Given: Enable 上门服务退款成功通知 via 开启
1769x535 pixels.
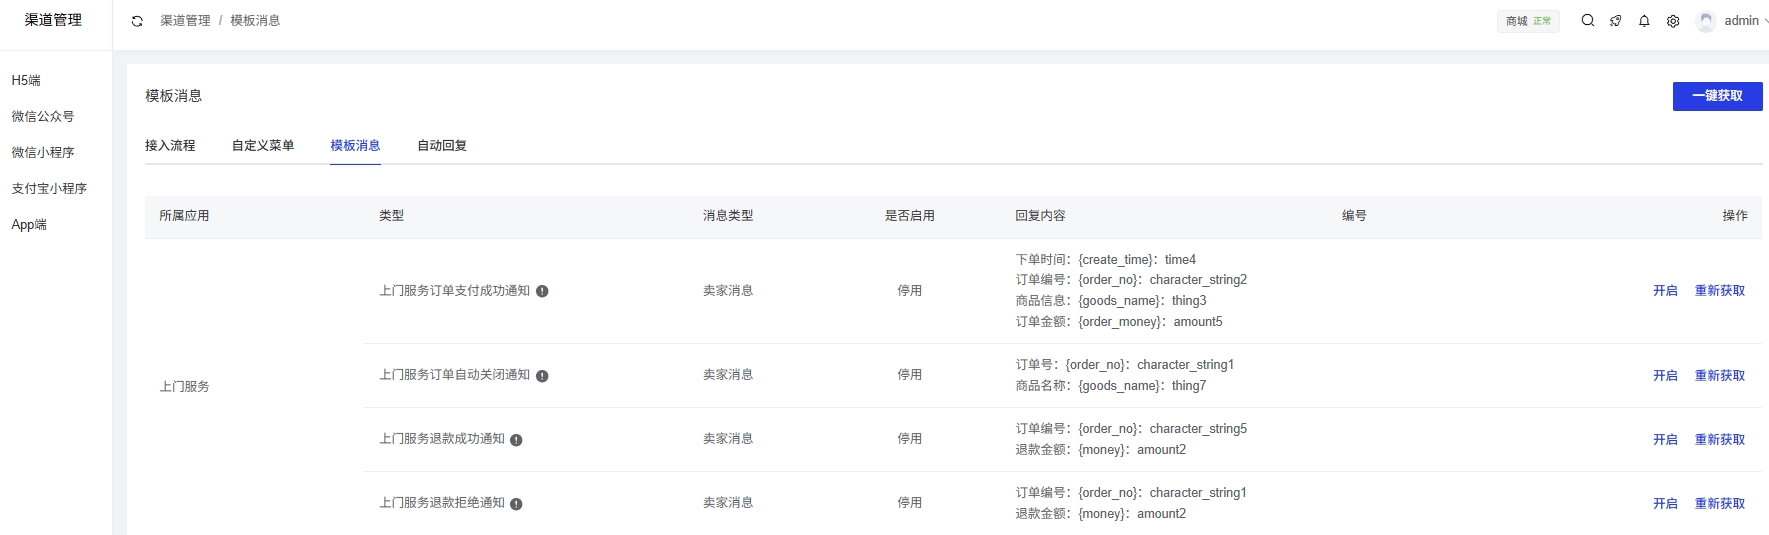Looking at the screenshot, I should tap(1665, 440).
